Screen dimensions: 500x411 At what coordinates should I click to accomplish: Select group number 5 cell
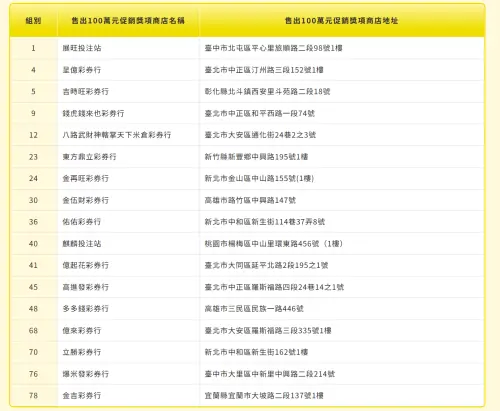[33, 92]
